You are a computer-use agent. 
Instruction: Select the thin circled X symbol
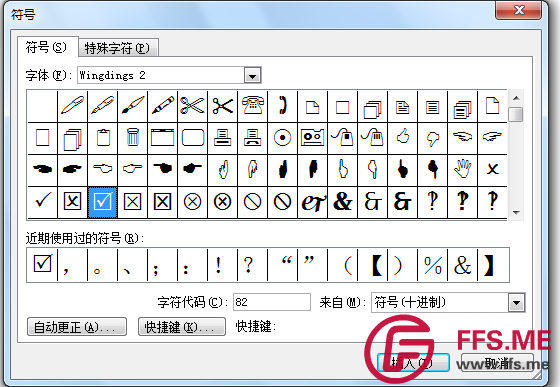tap(192, 202)
